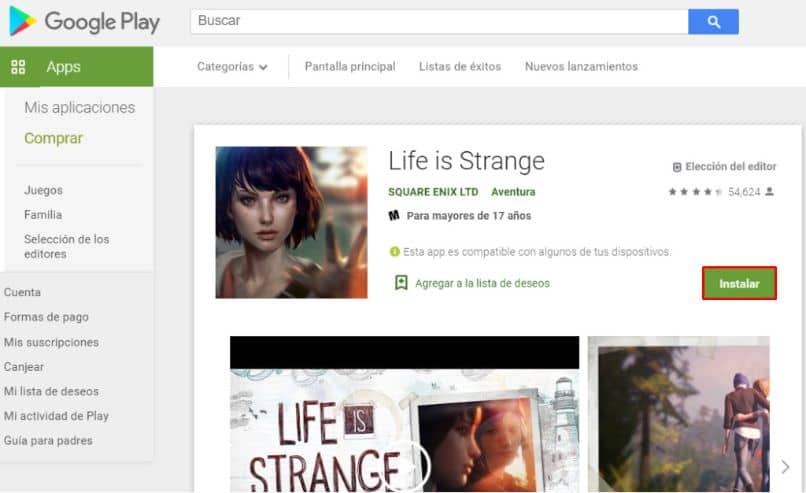Image resolution: width=806 pixels, height=493 pixels.
Task: Click the Google Play logo
Action: click(85, 22)
